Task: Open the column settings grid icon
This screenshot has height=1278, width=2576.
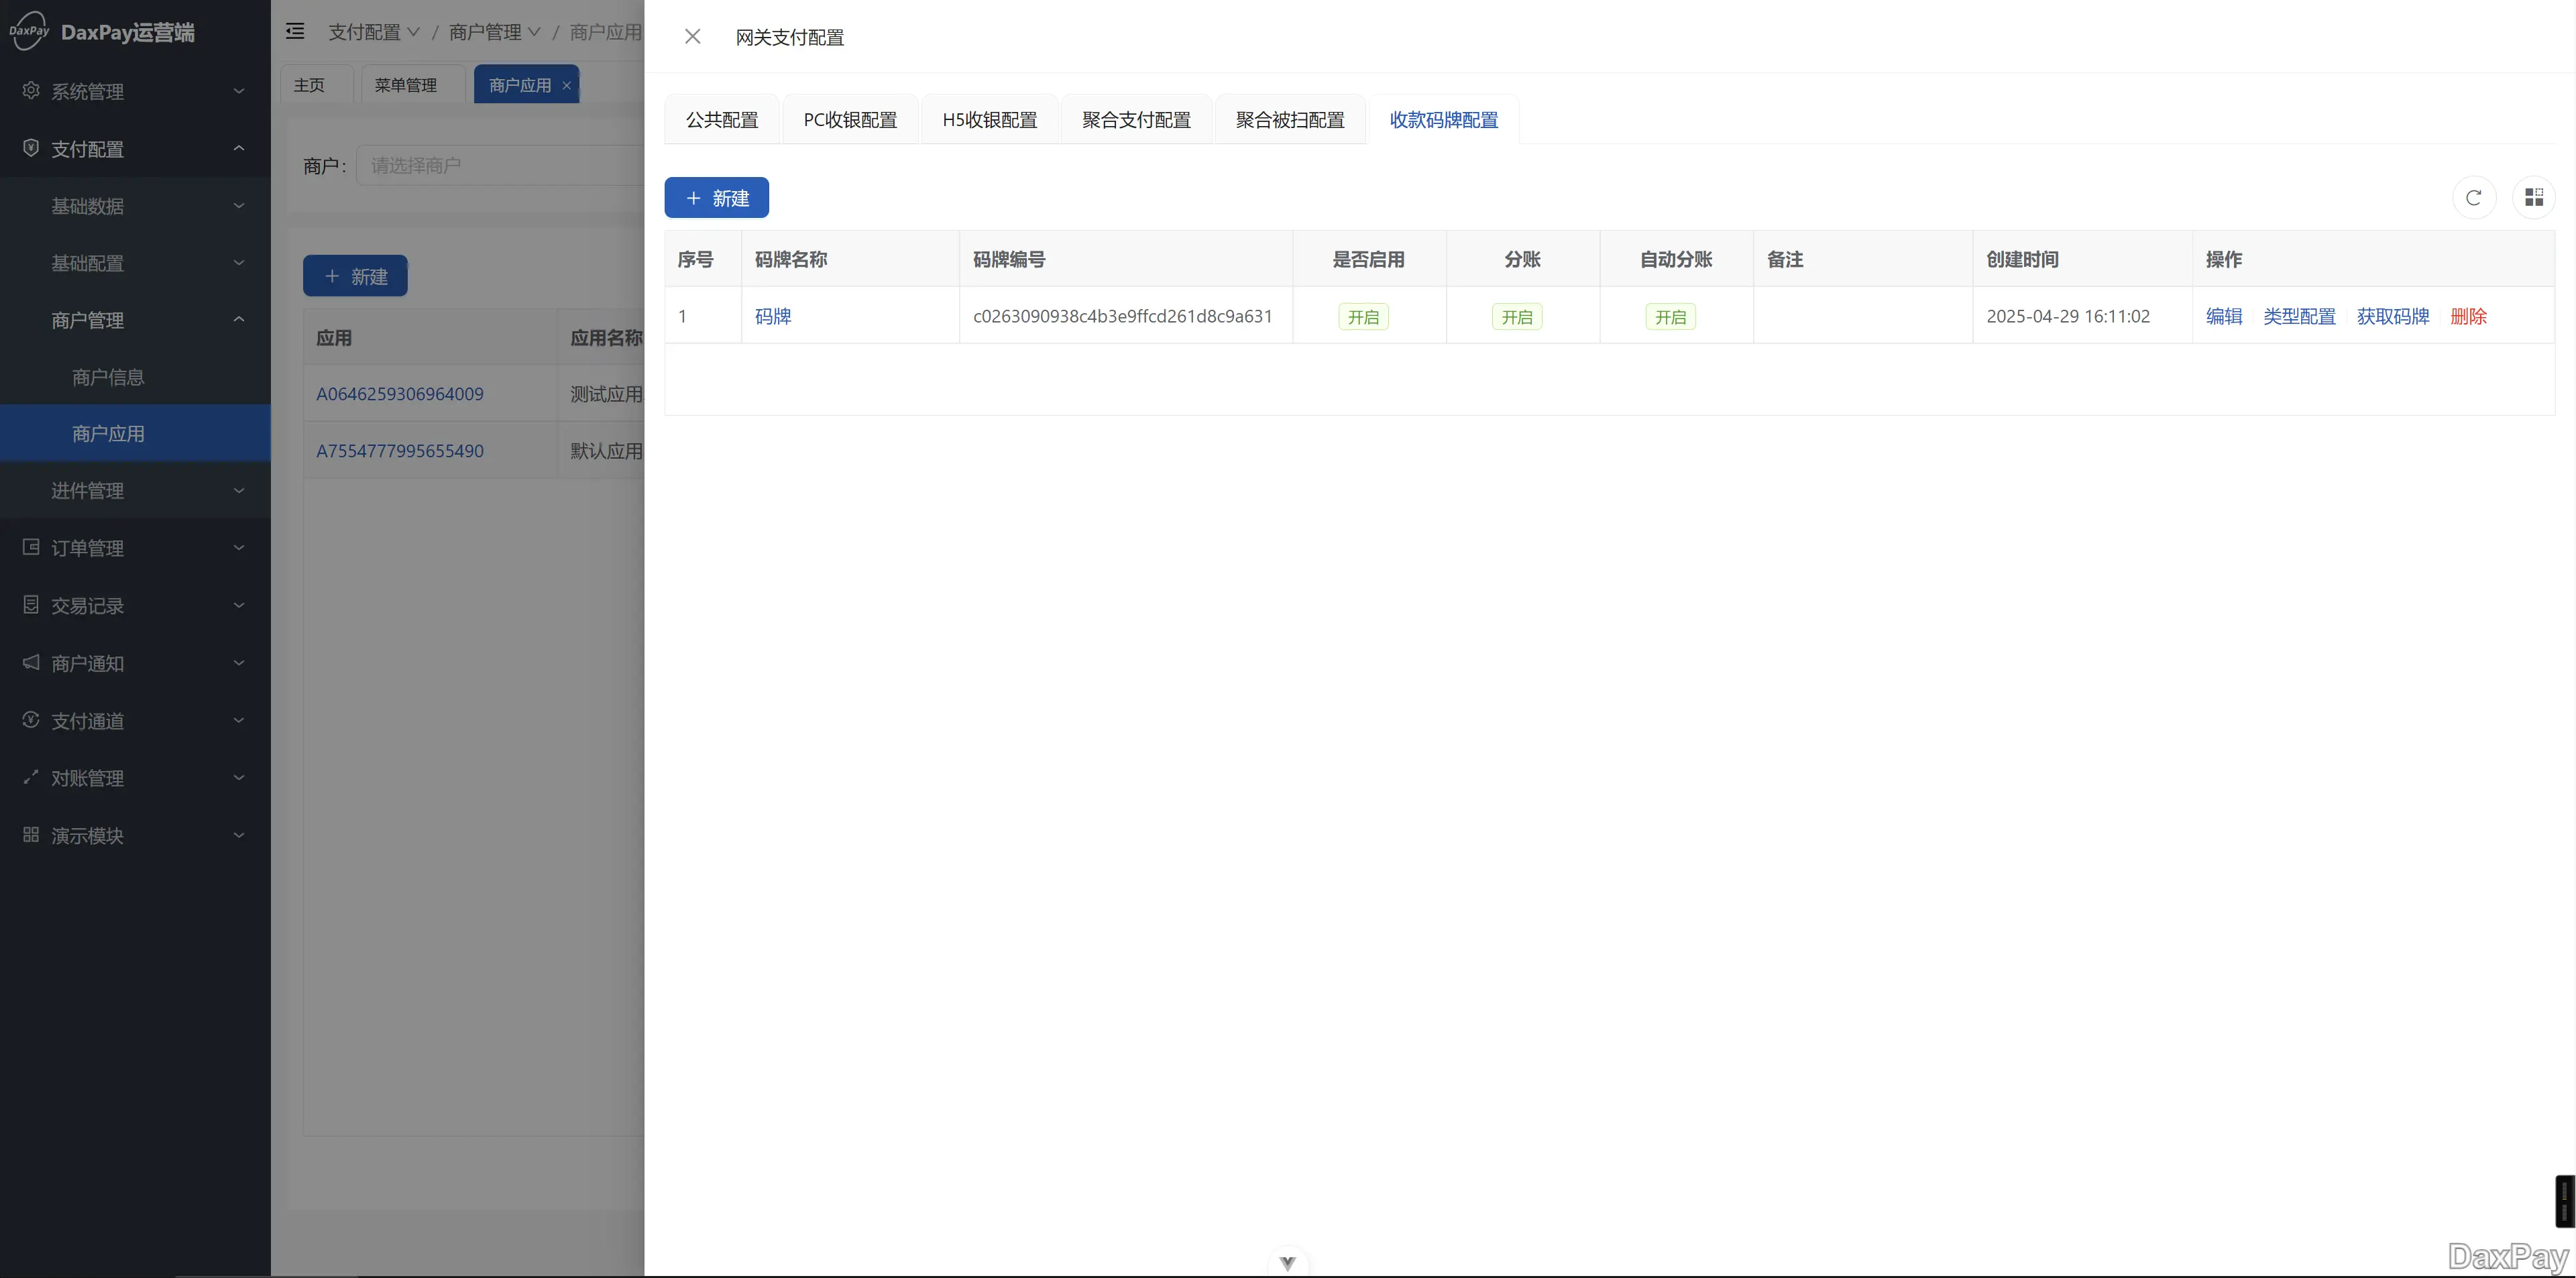Action: [x=2533, y=198]
